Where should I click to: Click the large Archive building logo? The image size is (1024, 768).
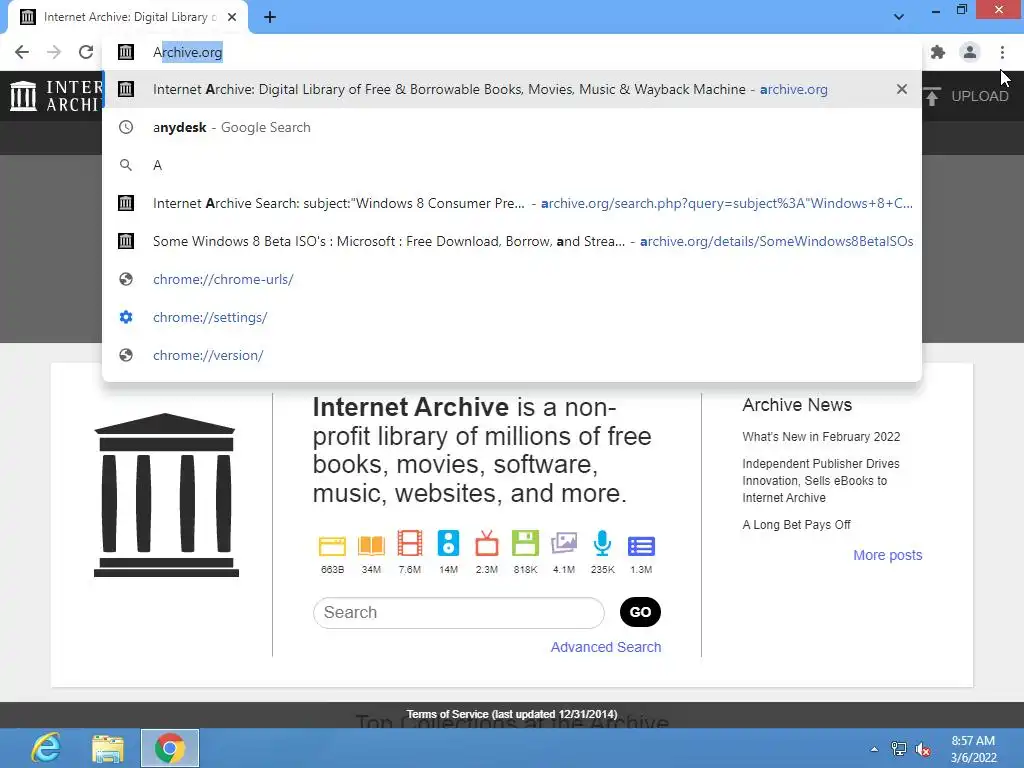click(166, 494)
